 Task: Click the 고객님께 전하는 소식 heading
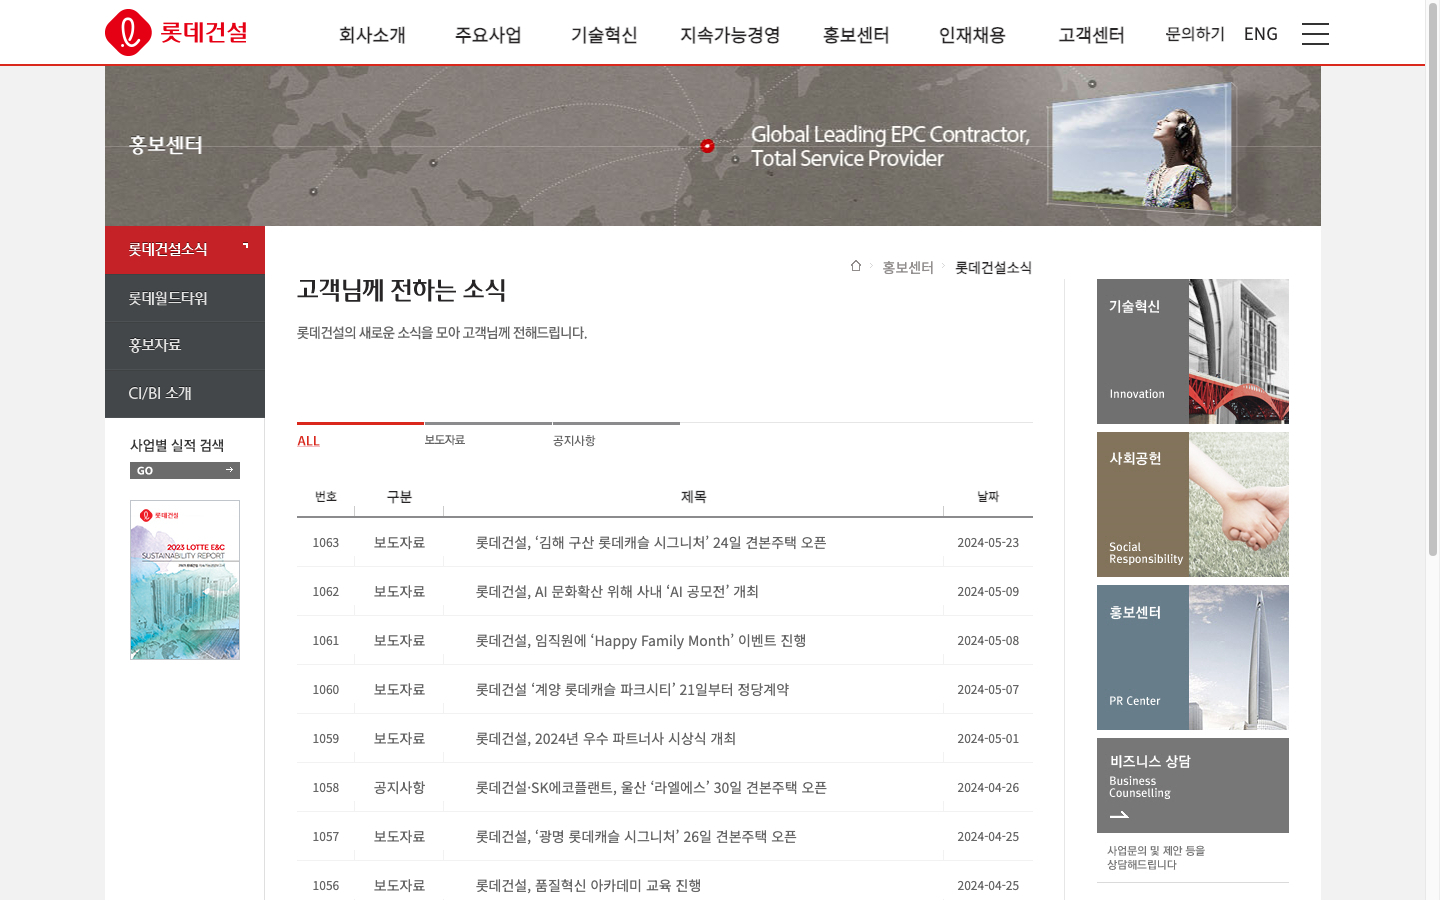pos(401,290)
